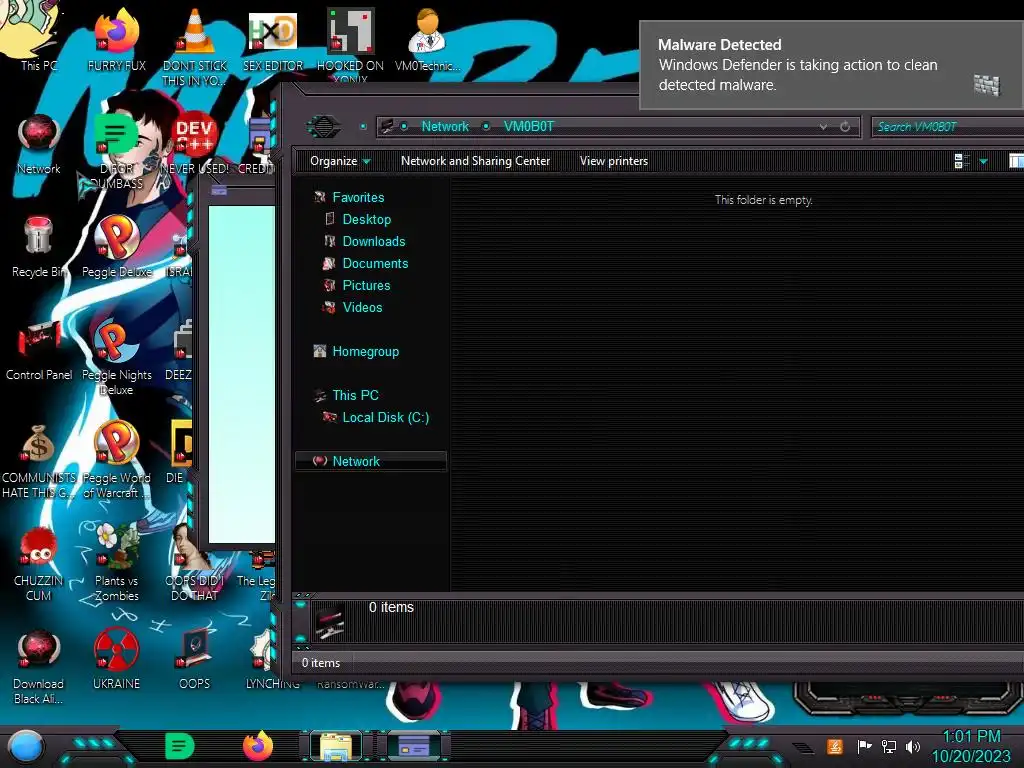Expand the view options dropdown arrow
The image size is (1024, 768).
coord(984,161)
